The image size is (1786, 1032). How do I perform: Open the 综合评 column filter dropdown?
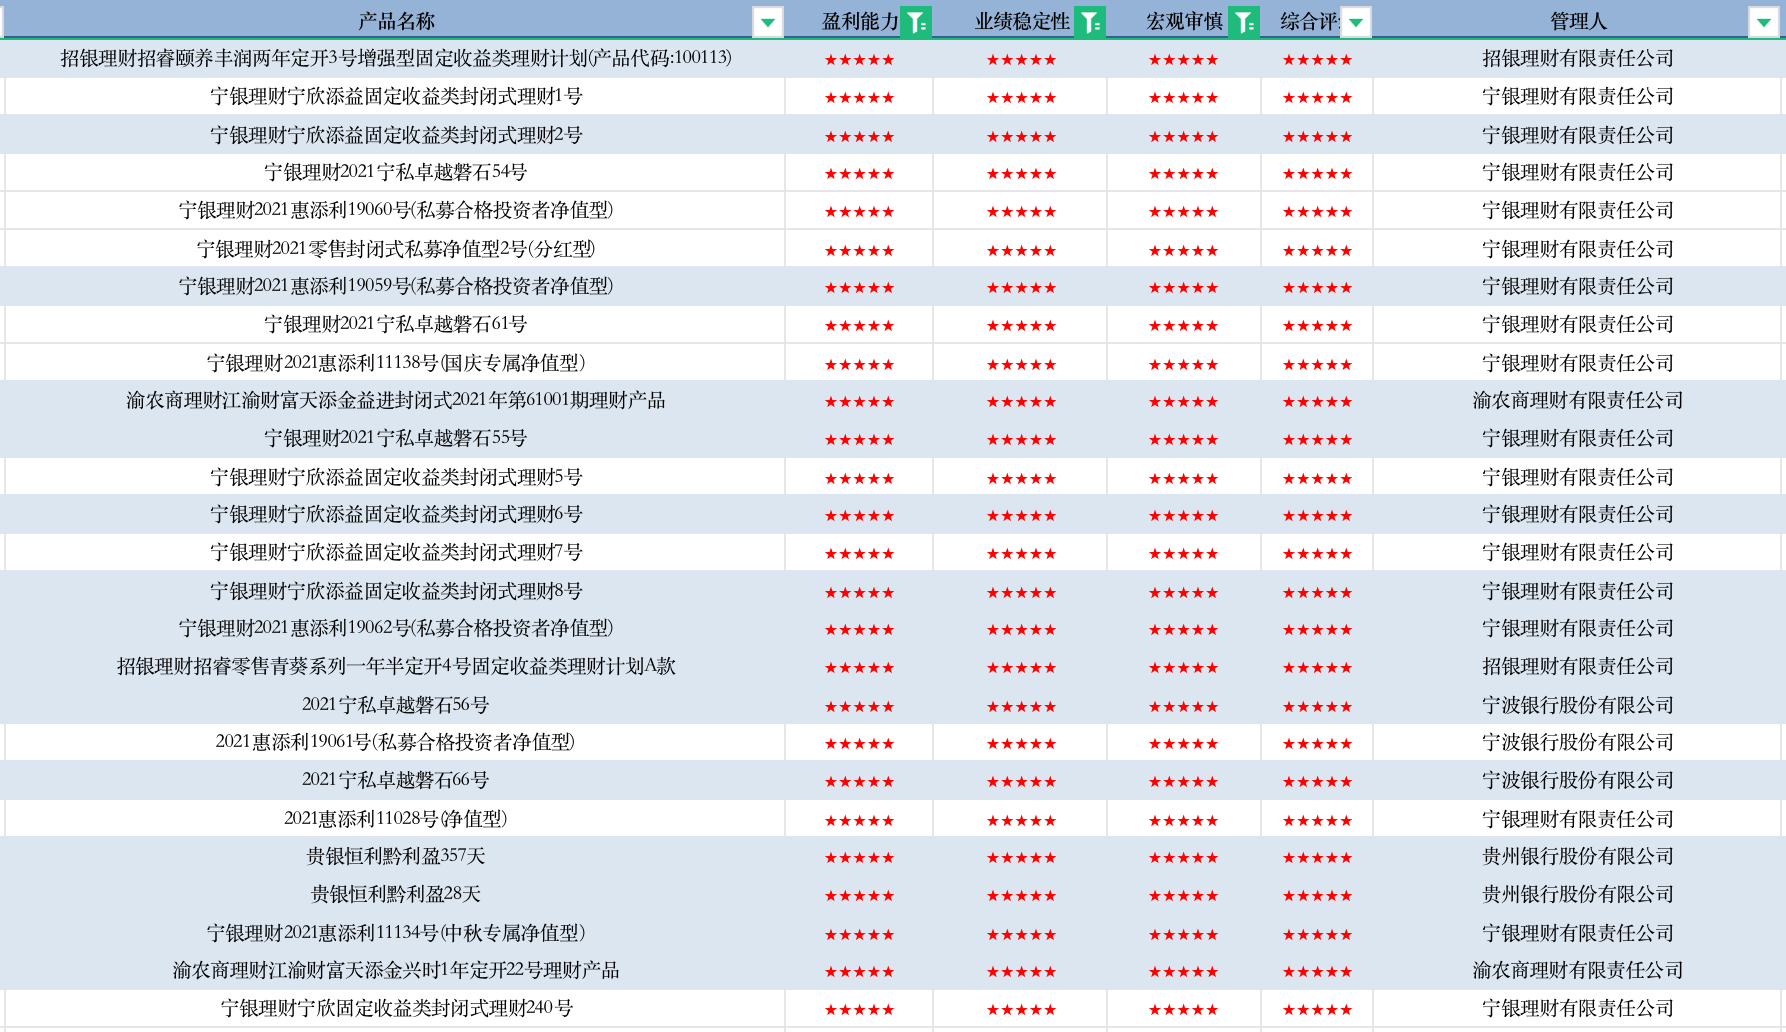pyautogui.click(x=1356, y=22)
